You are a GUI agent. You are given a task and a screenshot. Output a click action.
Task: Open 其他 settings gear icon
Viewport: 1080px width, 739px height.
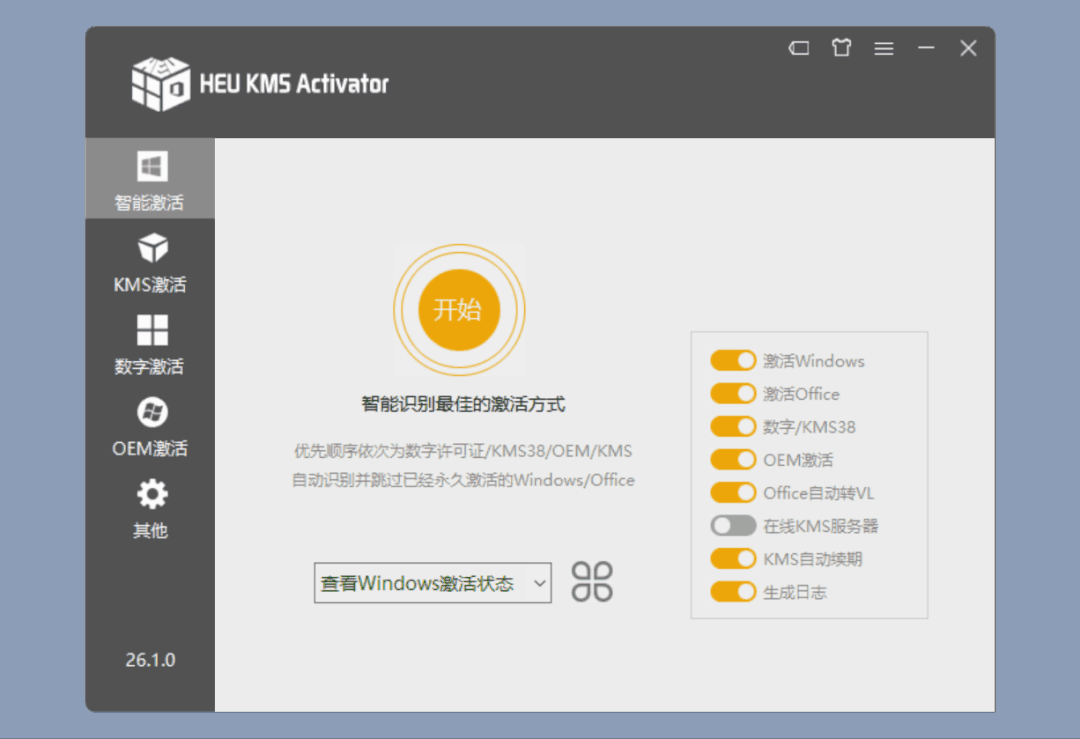point(152,494)
